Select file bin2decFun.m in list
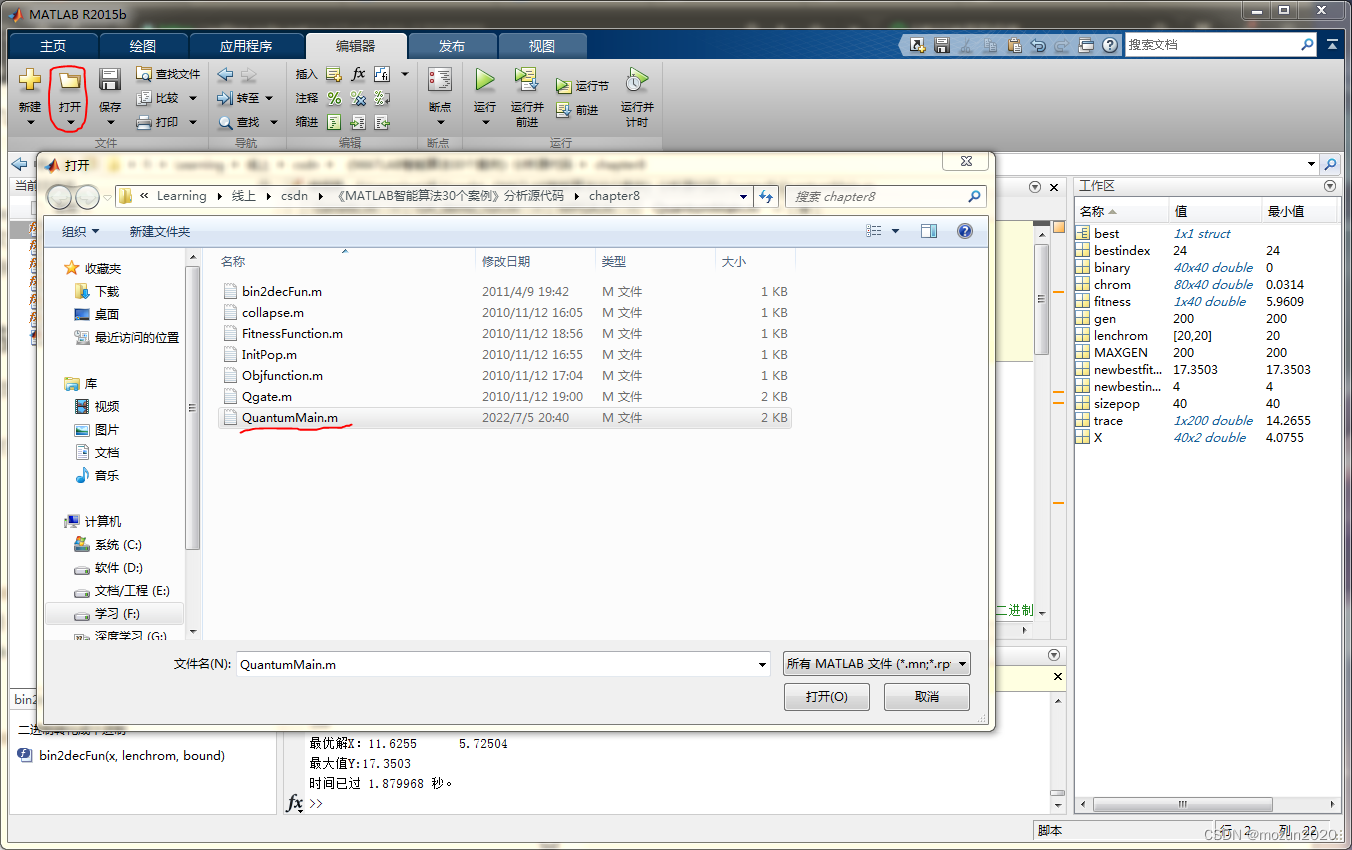This screenshot has width=1352, height=850. click(x=505, y=292)
